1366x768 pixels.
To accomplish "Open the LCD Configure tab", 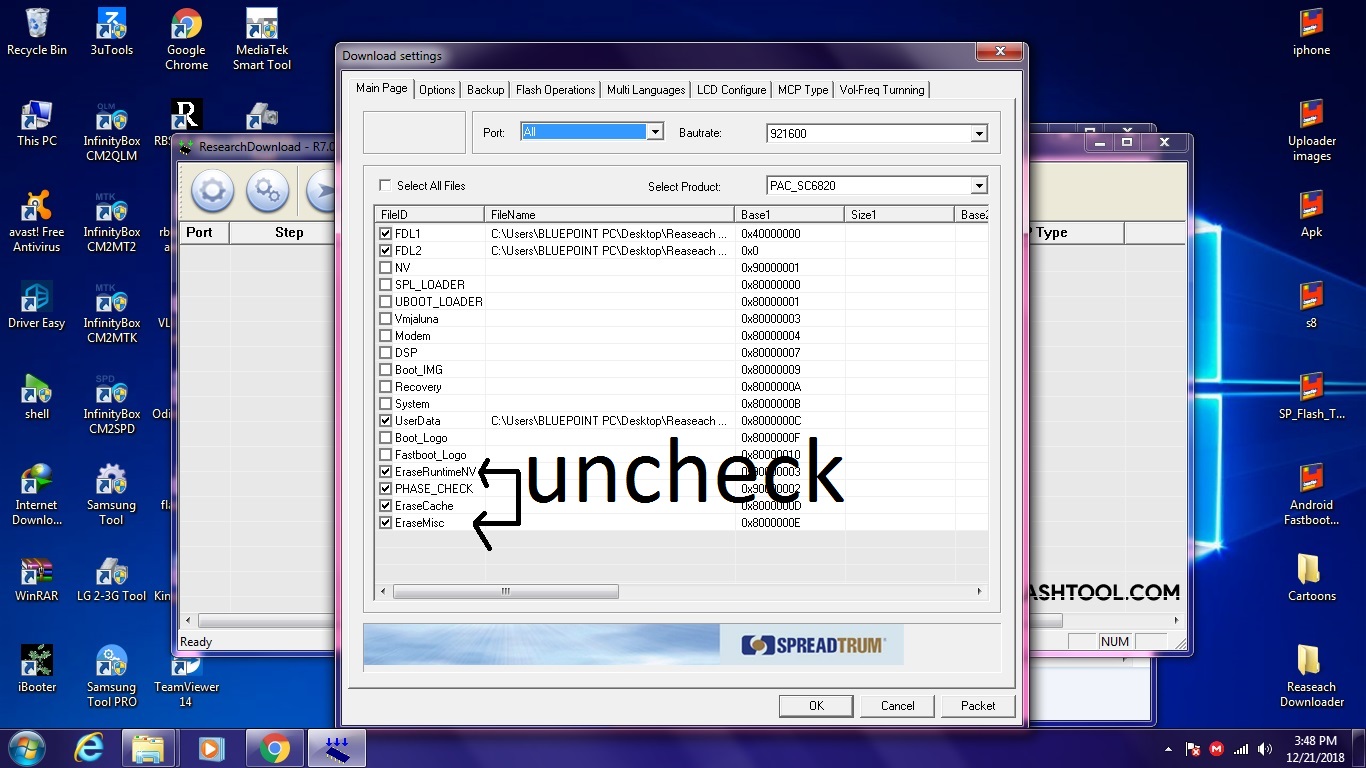I will point(731,90).
